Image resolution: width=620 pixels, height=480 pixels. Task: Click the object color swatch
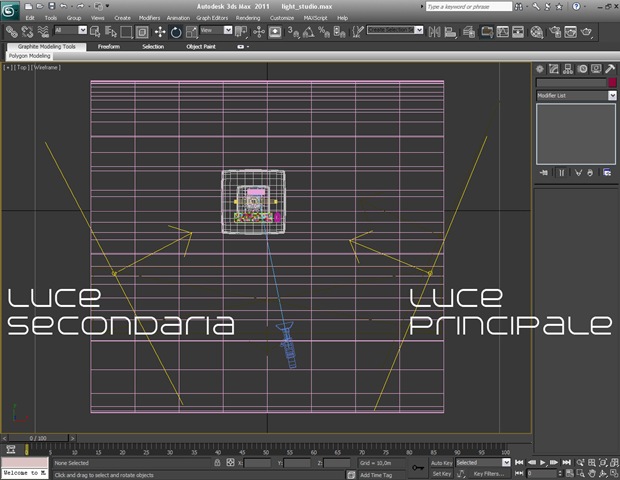[611, 83]
